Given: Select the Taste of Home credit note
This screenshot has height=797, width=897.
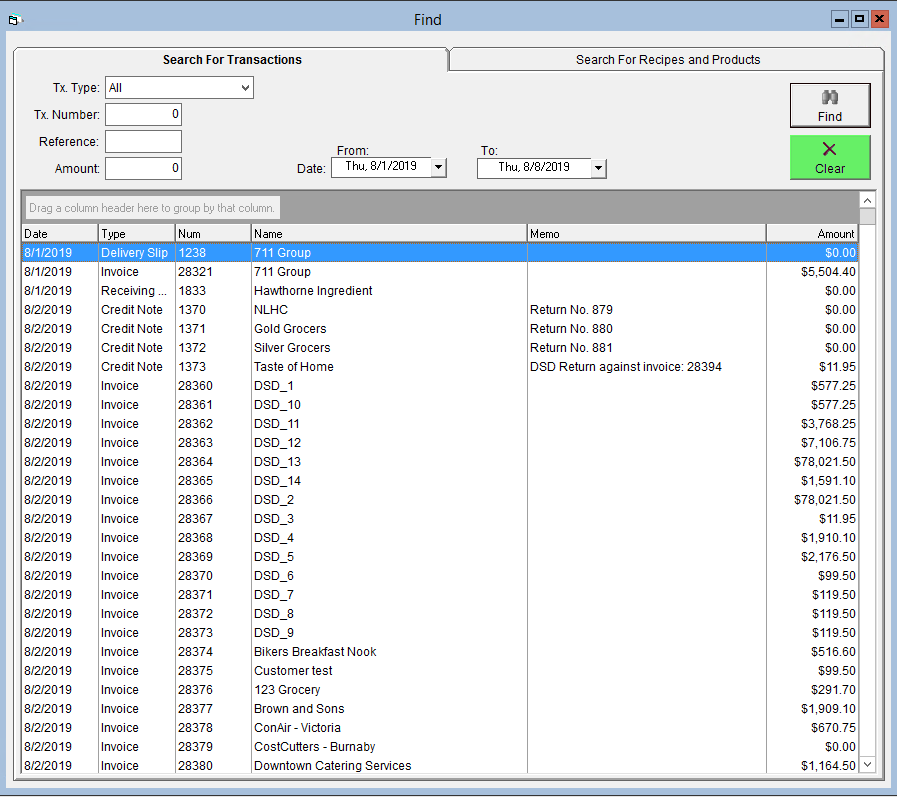Looking at the screenshot, I should point(439,367).
